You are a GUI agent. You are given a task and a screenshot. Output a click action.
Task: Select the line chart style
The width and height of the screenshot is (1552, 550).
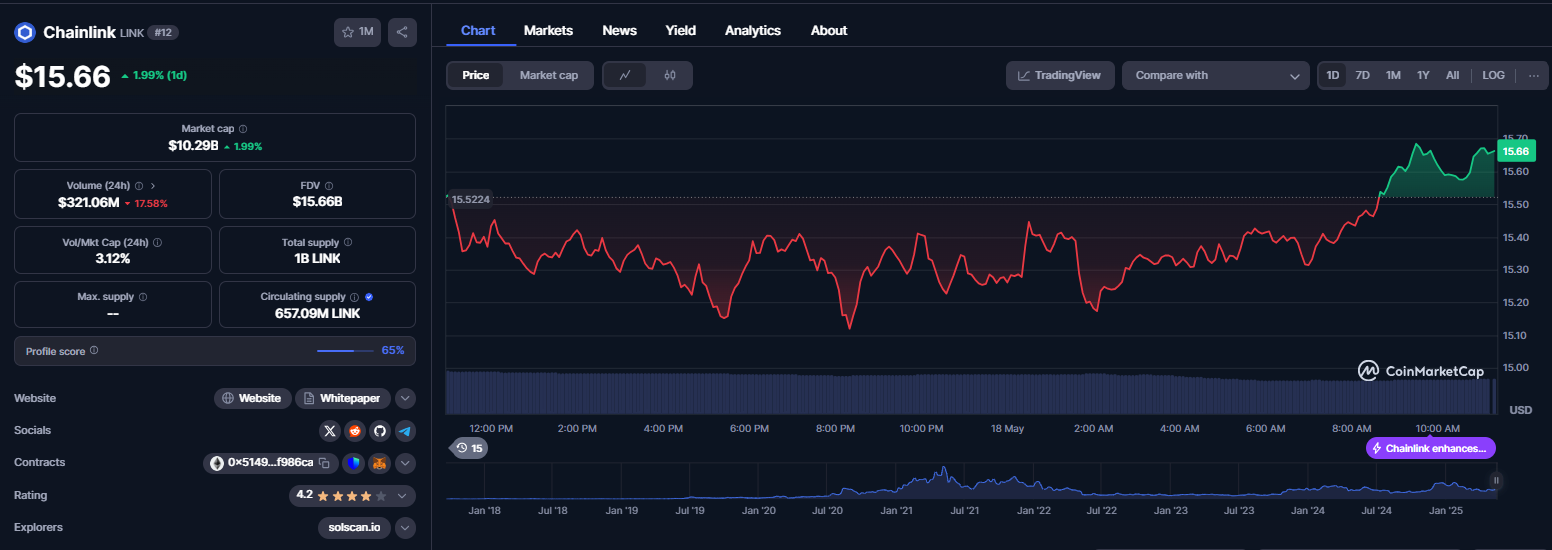pyautogui.click(x=625, y=75)
